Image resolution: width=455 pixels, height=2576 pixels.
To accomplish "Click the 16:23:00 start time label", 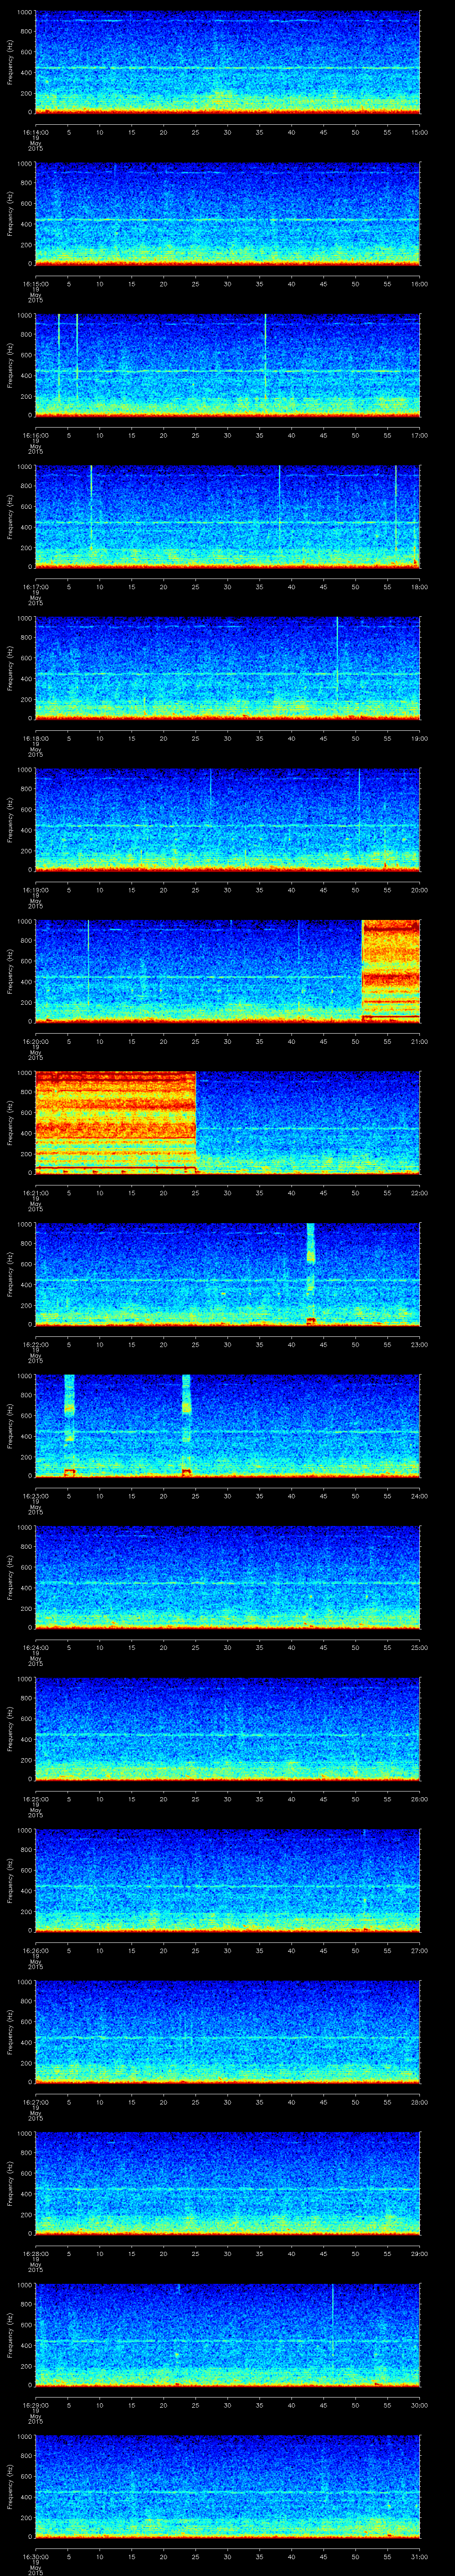I will pos(35,1496).
